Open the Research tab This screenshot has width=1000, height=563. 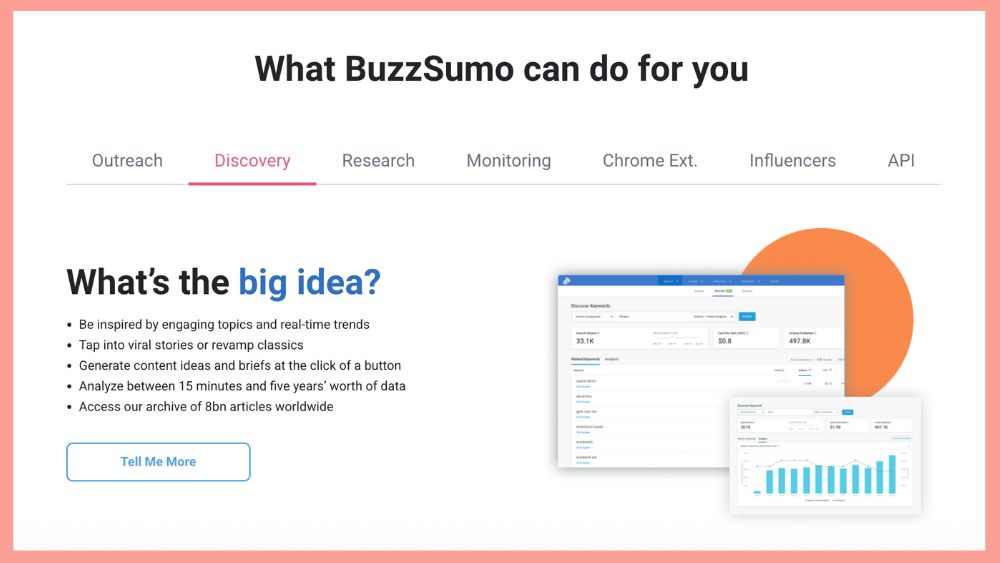378,161
